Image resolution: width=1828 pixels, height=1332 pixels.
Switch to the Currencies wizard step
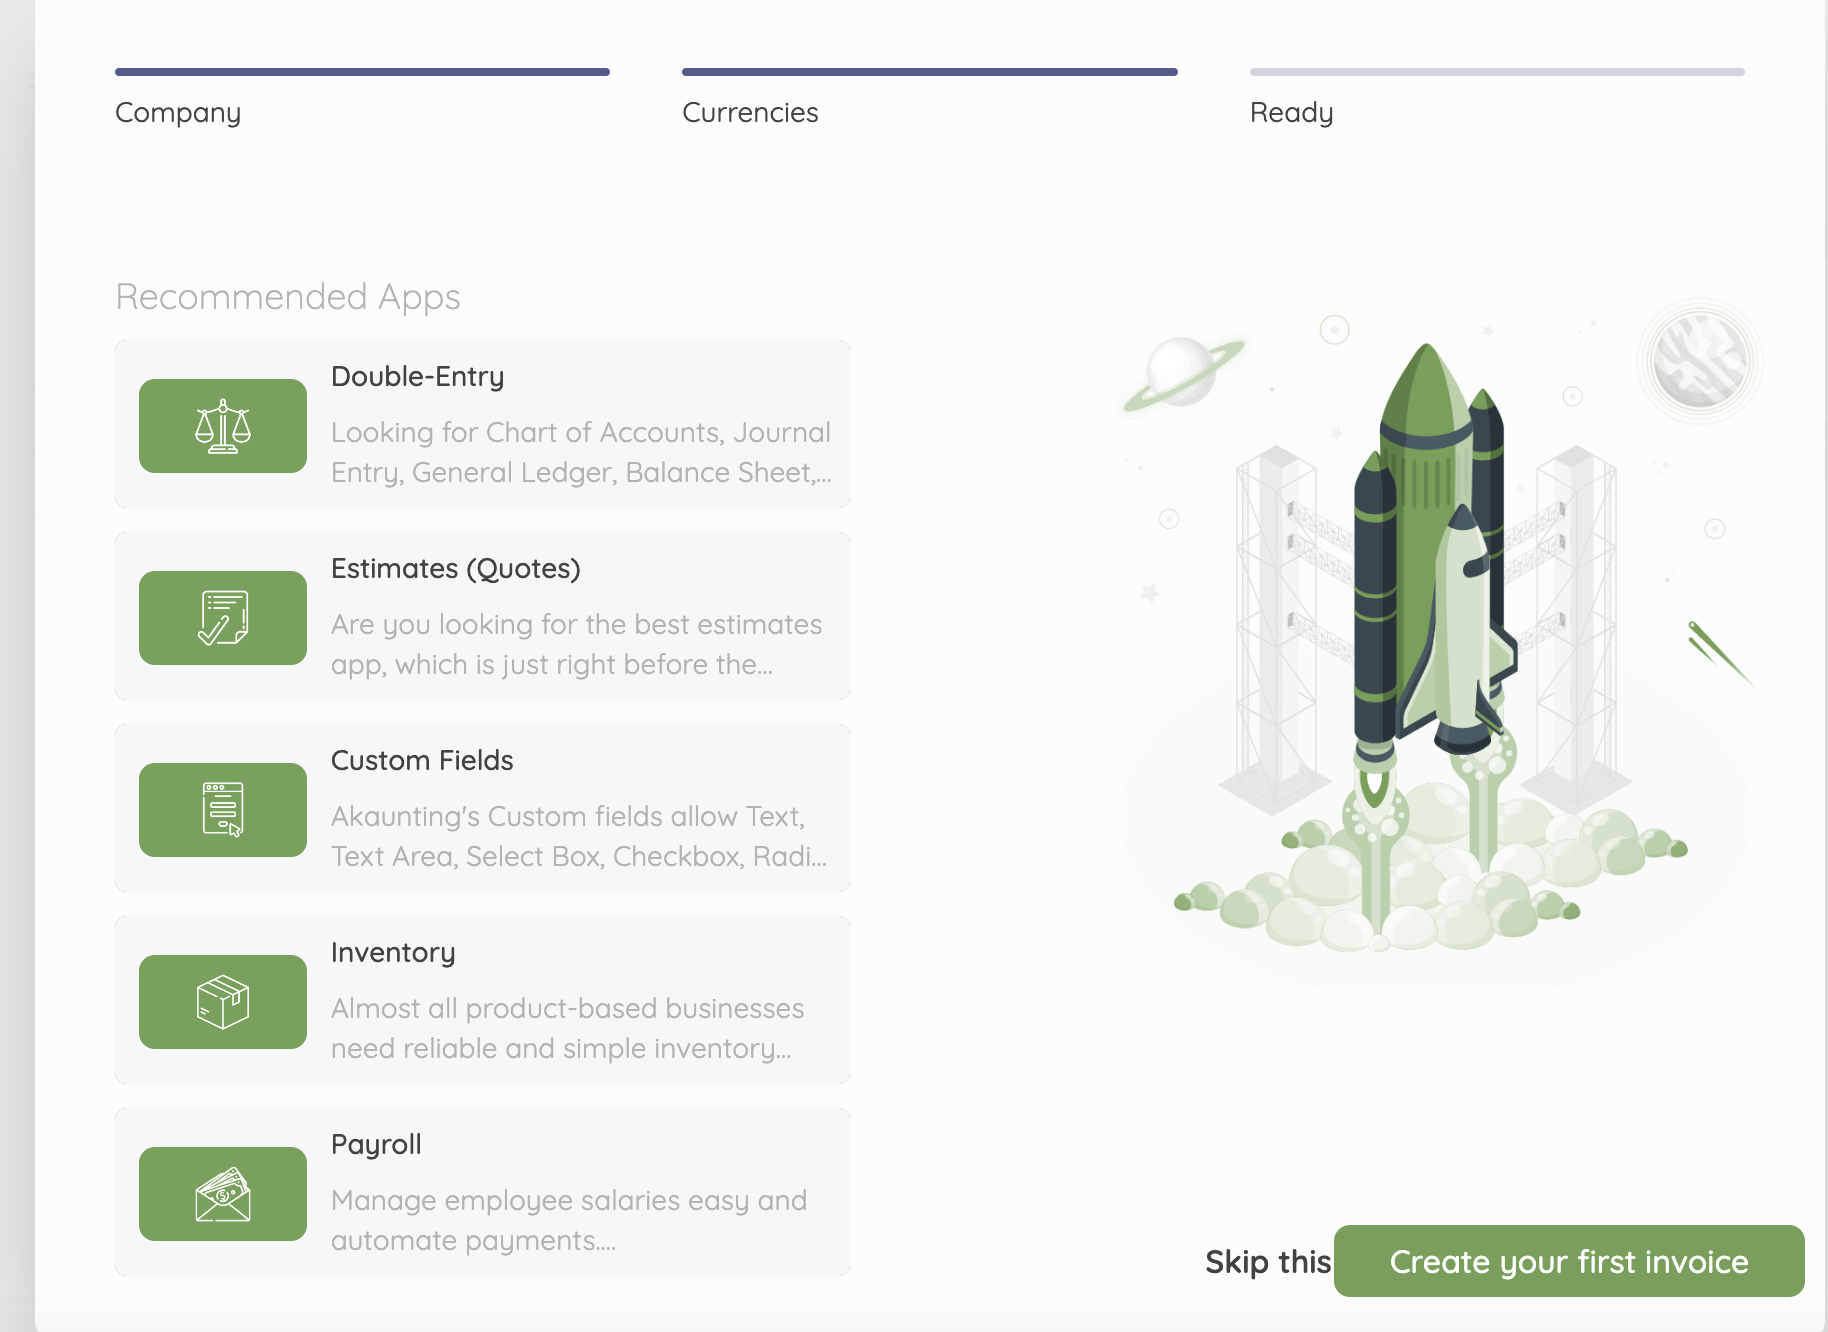(x=750, y=112)
